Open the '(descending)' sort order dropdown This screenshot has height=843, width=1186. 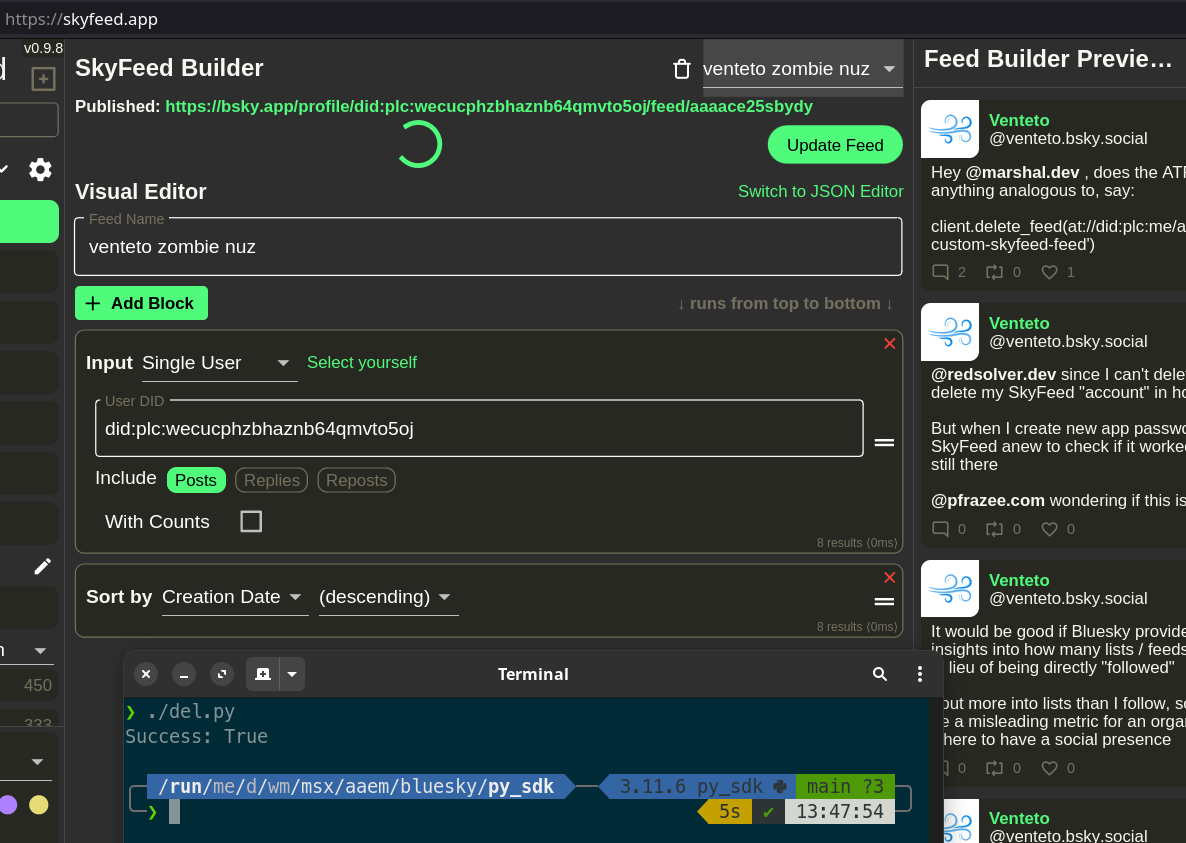point(388,597)
